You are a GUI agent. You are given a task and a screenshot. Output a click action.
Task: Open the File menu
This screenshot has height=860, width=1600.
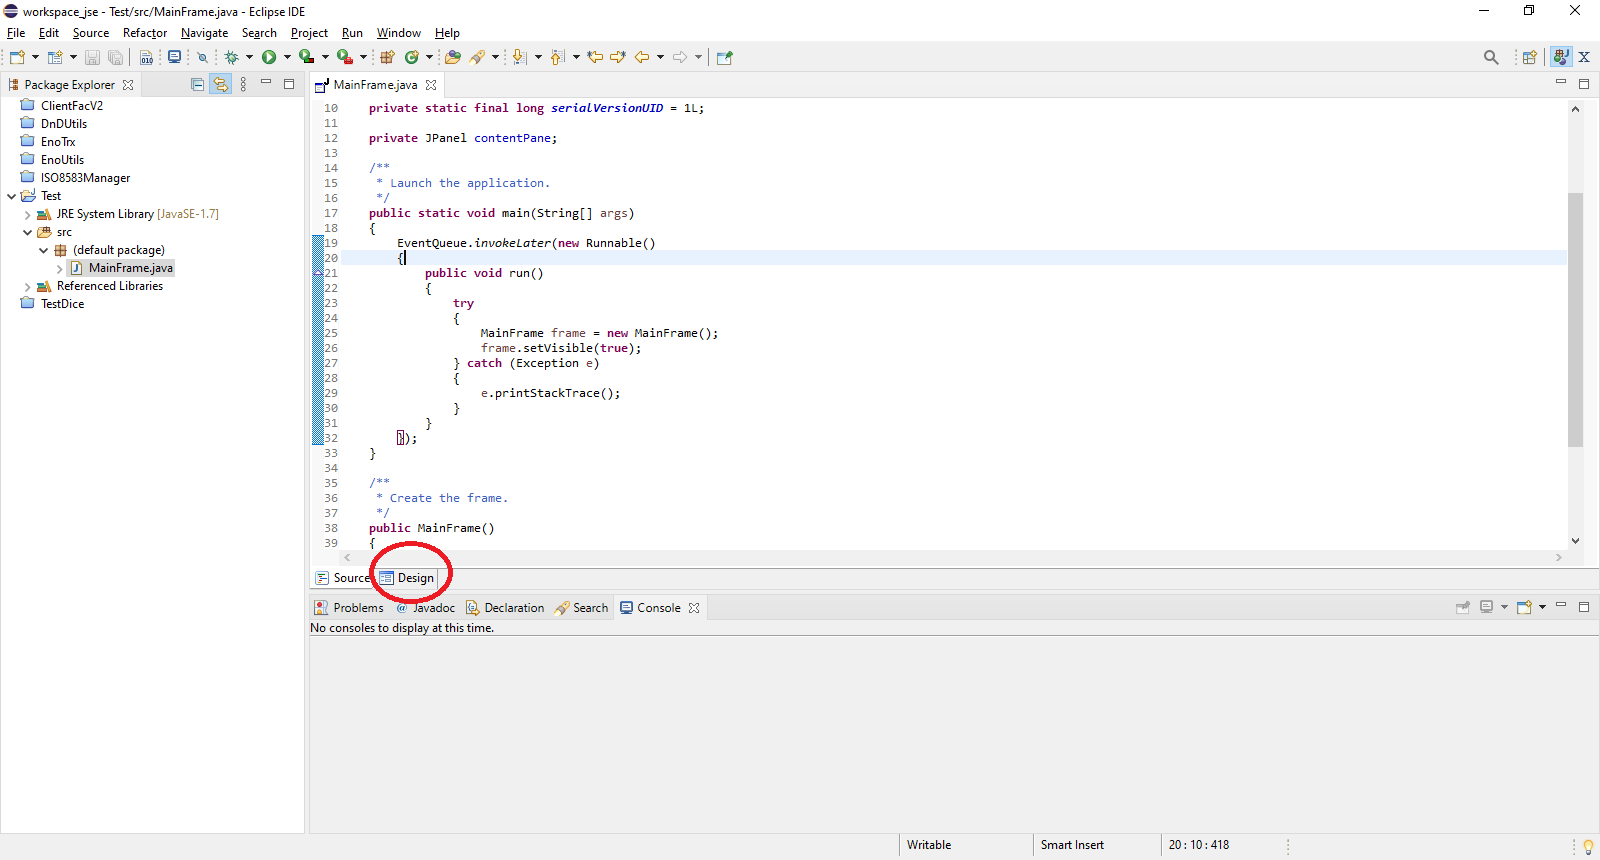click(16, 33)
